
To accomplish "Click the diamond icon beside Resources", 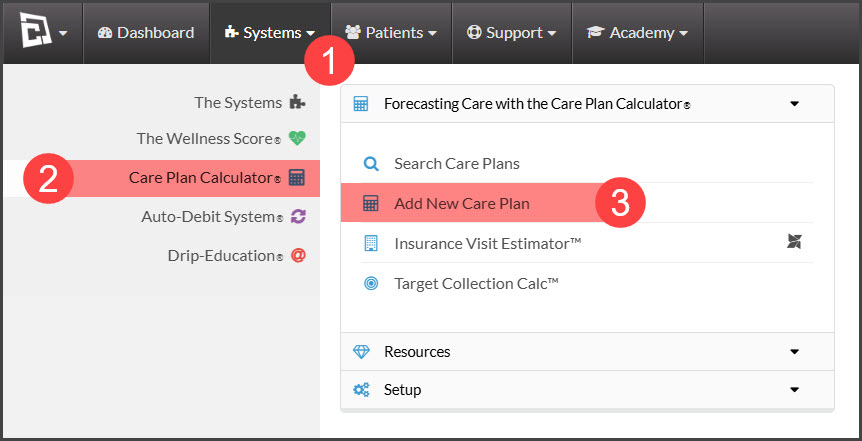I will 361,352.
